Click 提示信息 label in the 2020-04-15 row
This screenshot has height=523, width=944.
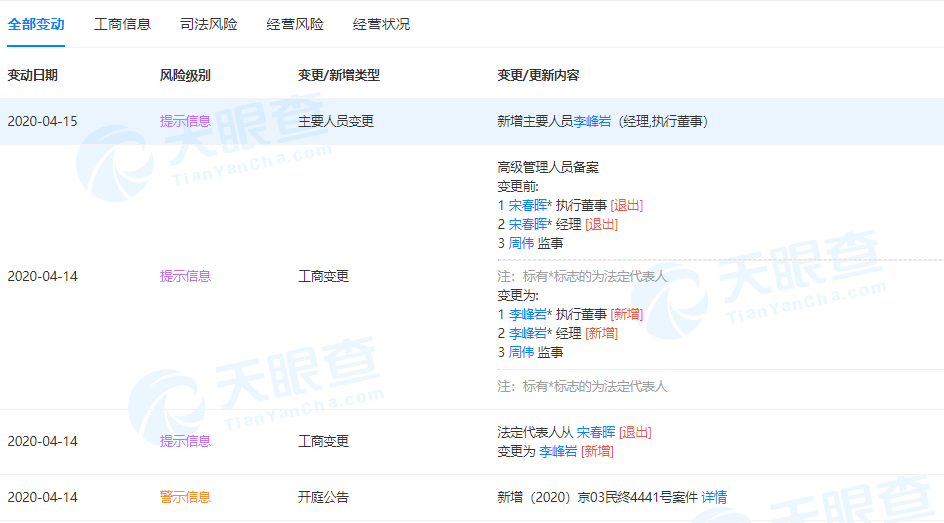(185, 122)
